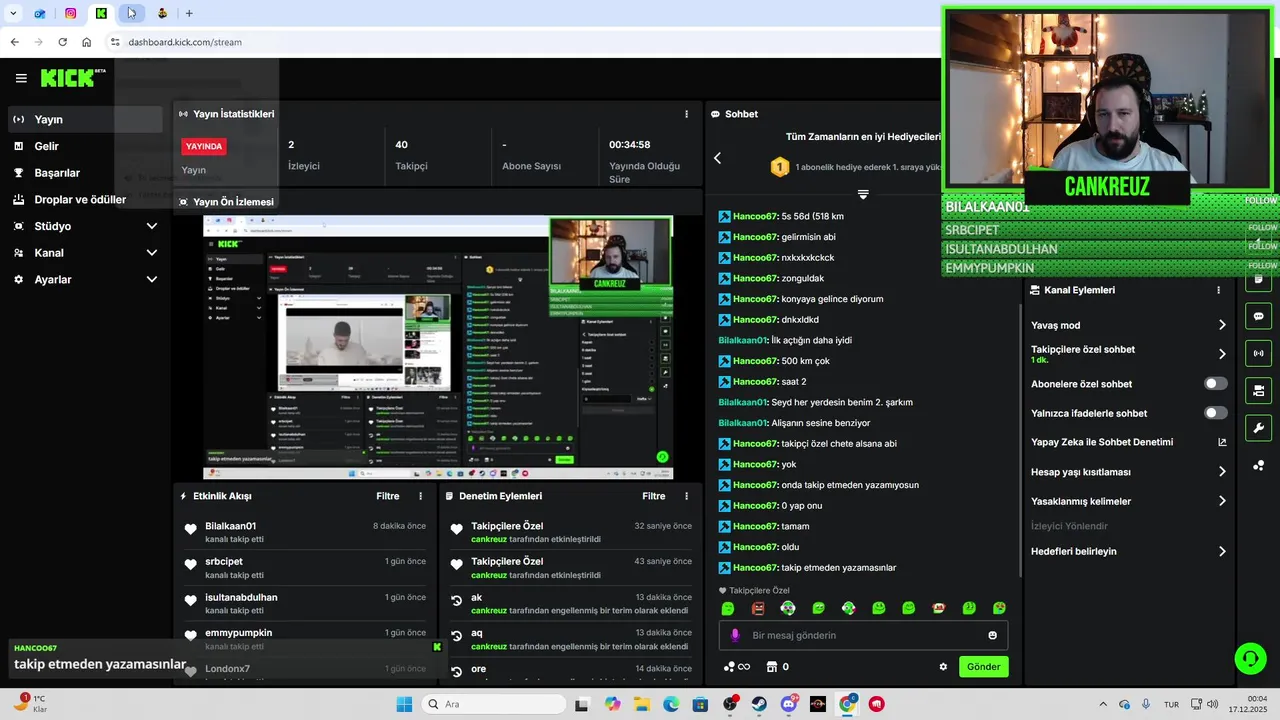Open the emoji picker in chat input
The height and width of the screenshot is (720, 1280).
click(x=992, y=635)
